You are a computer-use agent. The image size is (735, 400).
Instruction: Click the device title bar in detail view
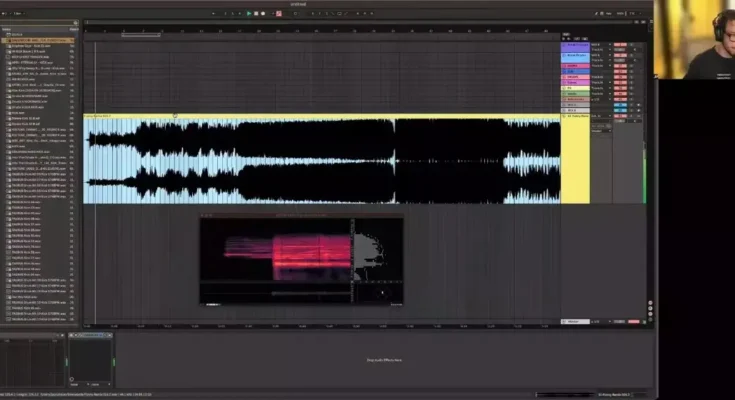pos(90,334)
